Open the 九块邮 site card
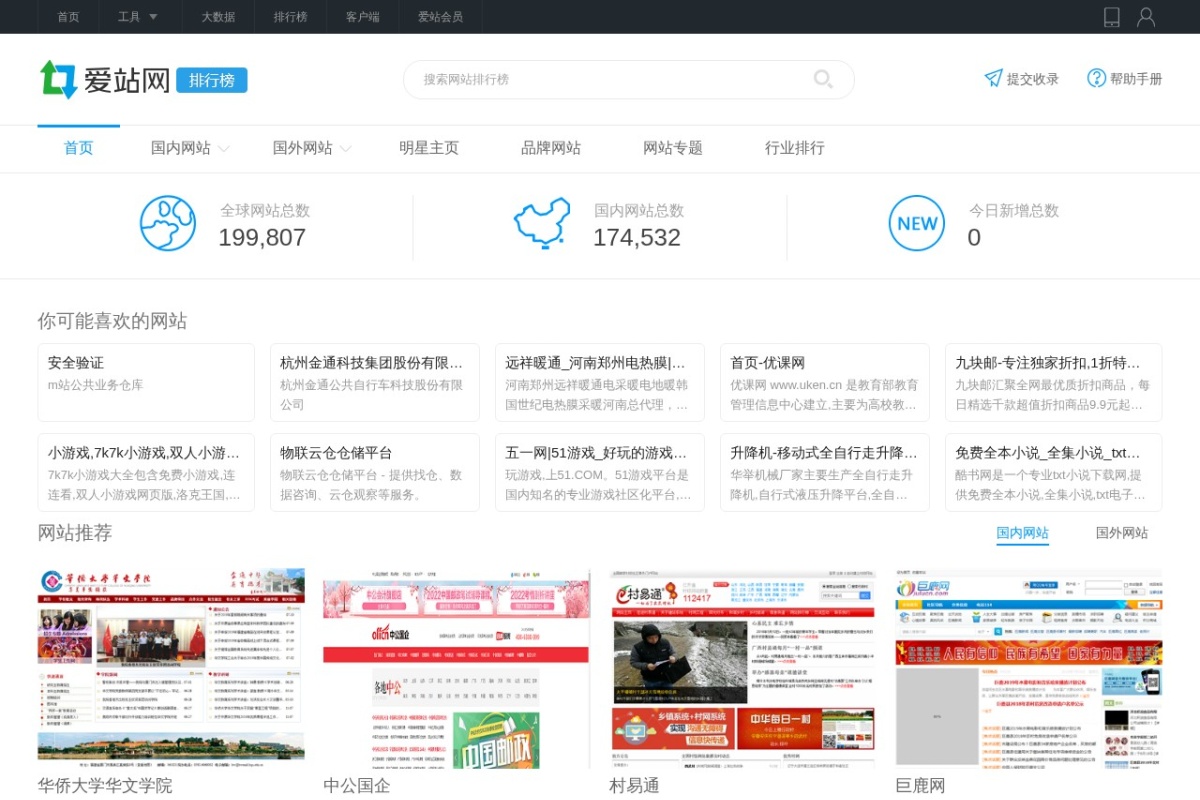Image resolution: width=1200 pixels, height=800 pixels. (1054, 382)
